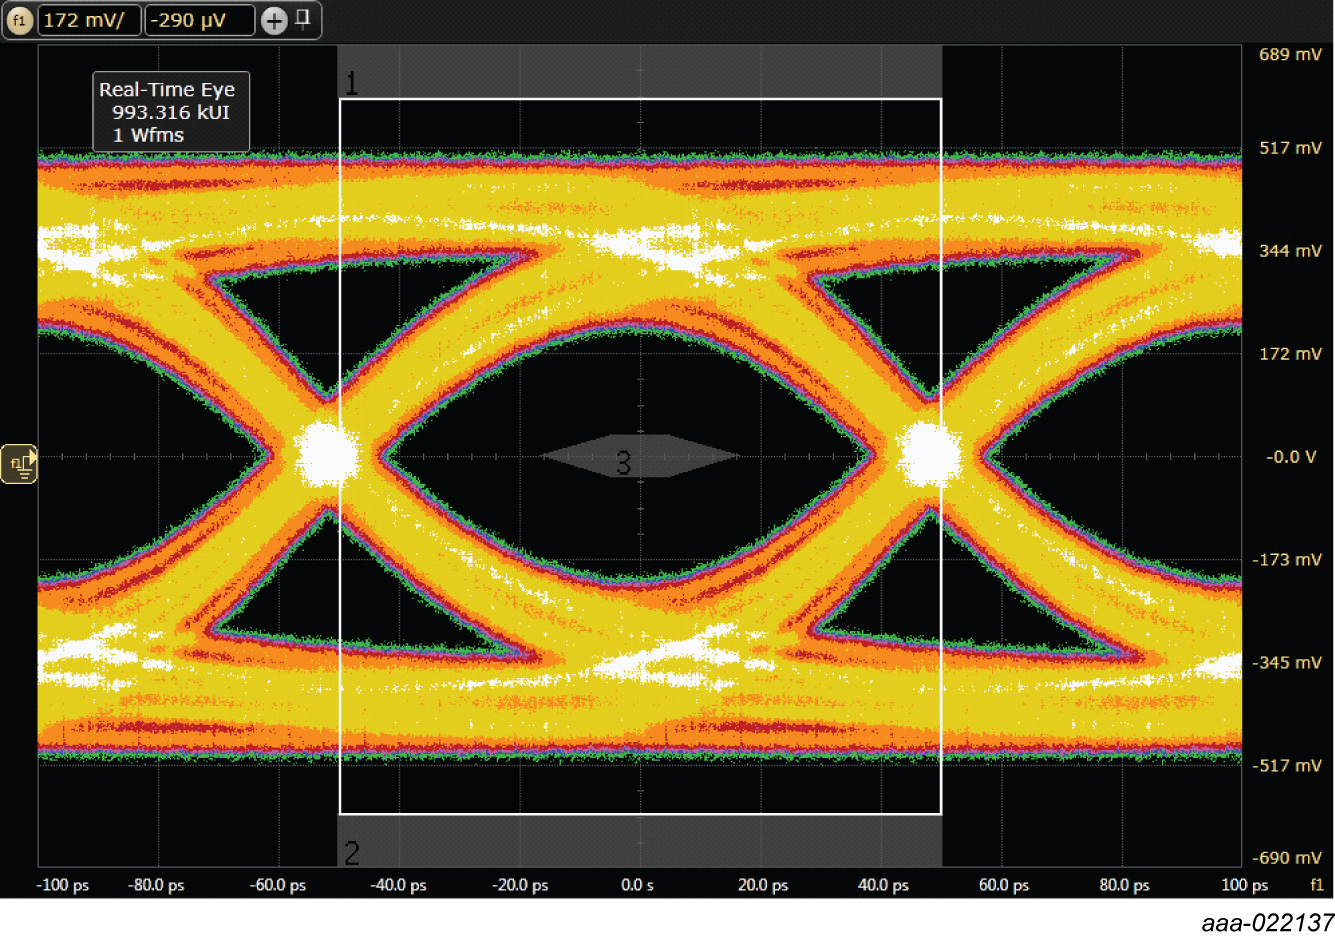Click the plus add button in toolbar
Image resolution: width=1335 pixels, height=939 pixels.
coord(274,20)
